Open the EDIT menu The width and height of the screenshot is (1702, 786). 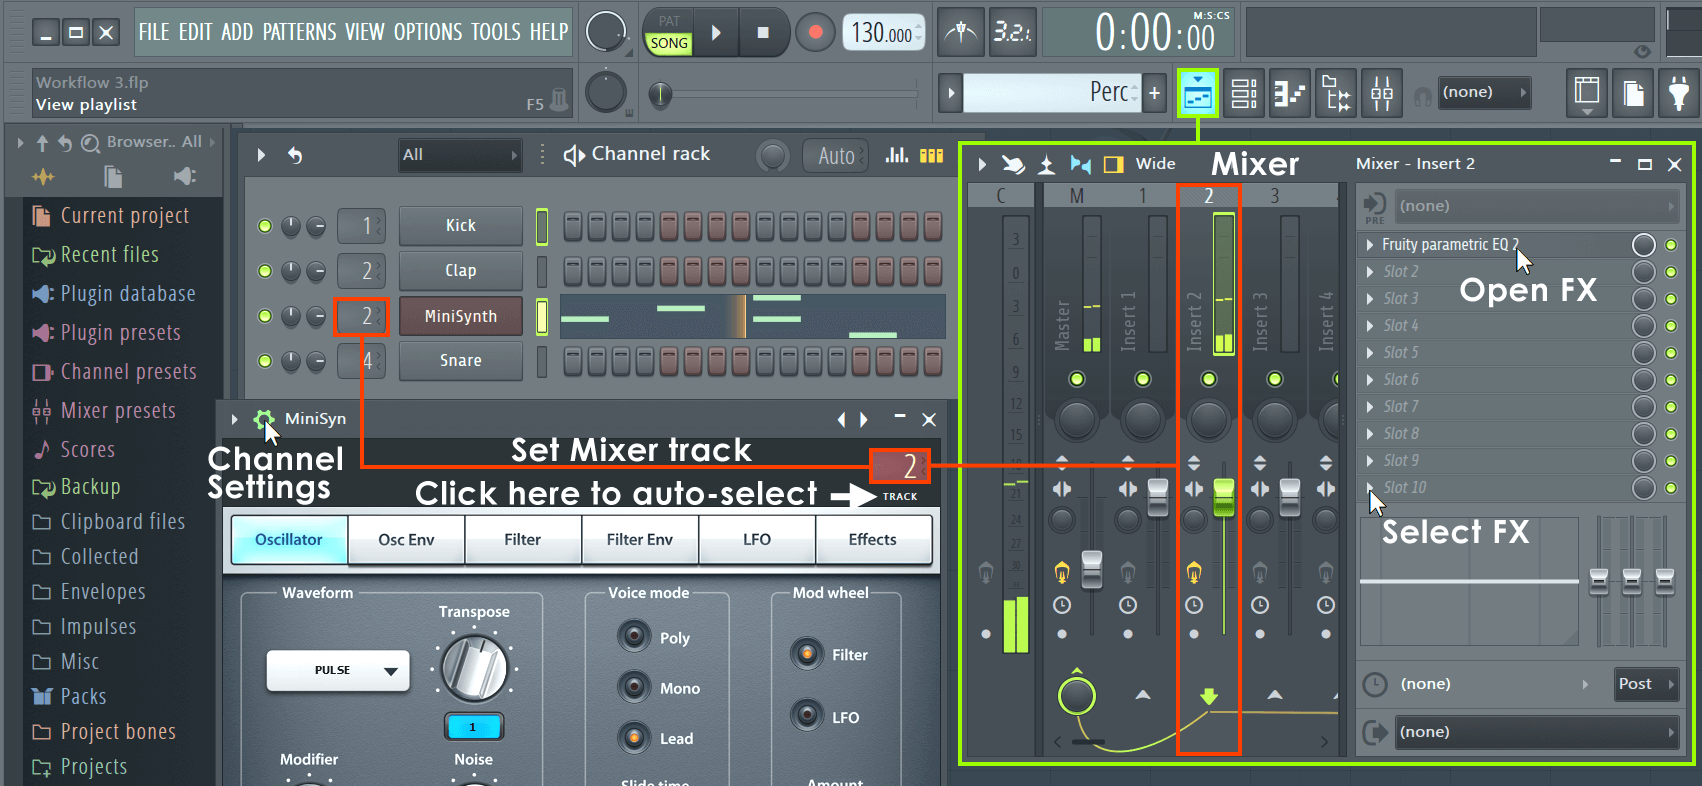click(195, 32)
